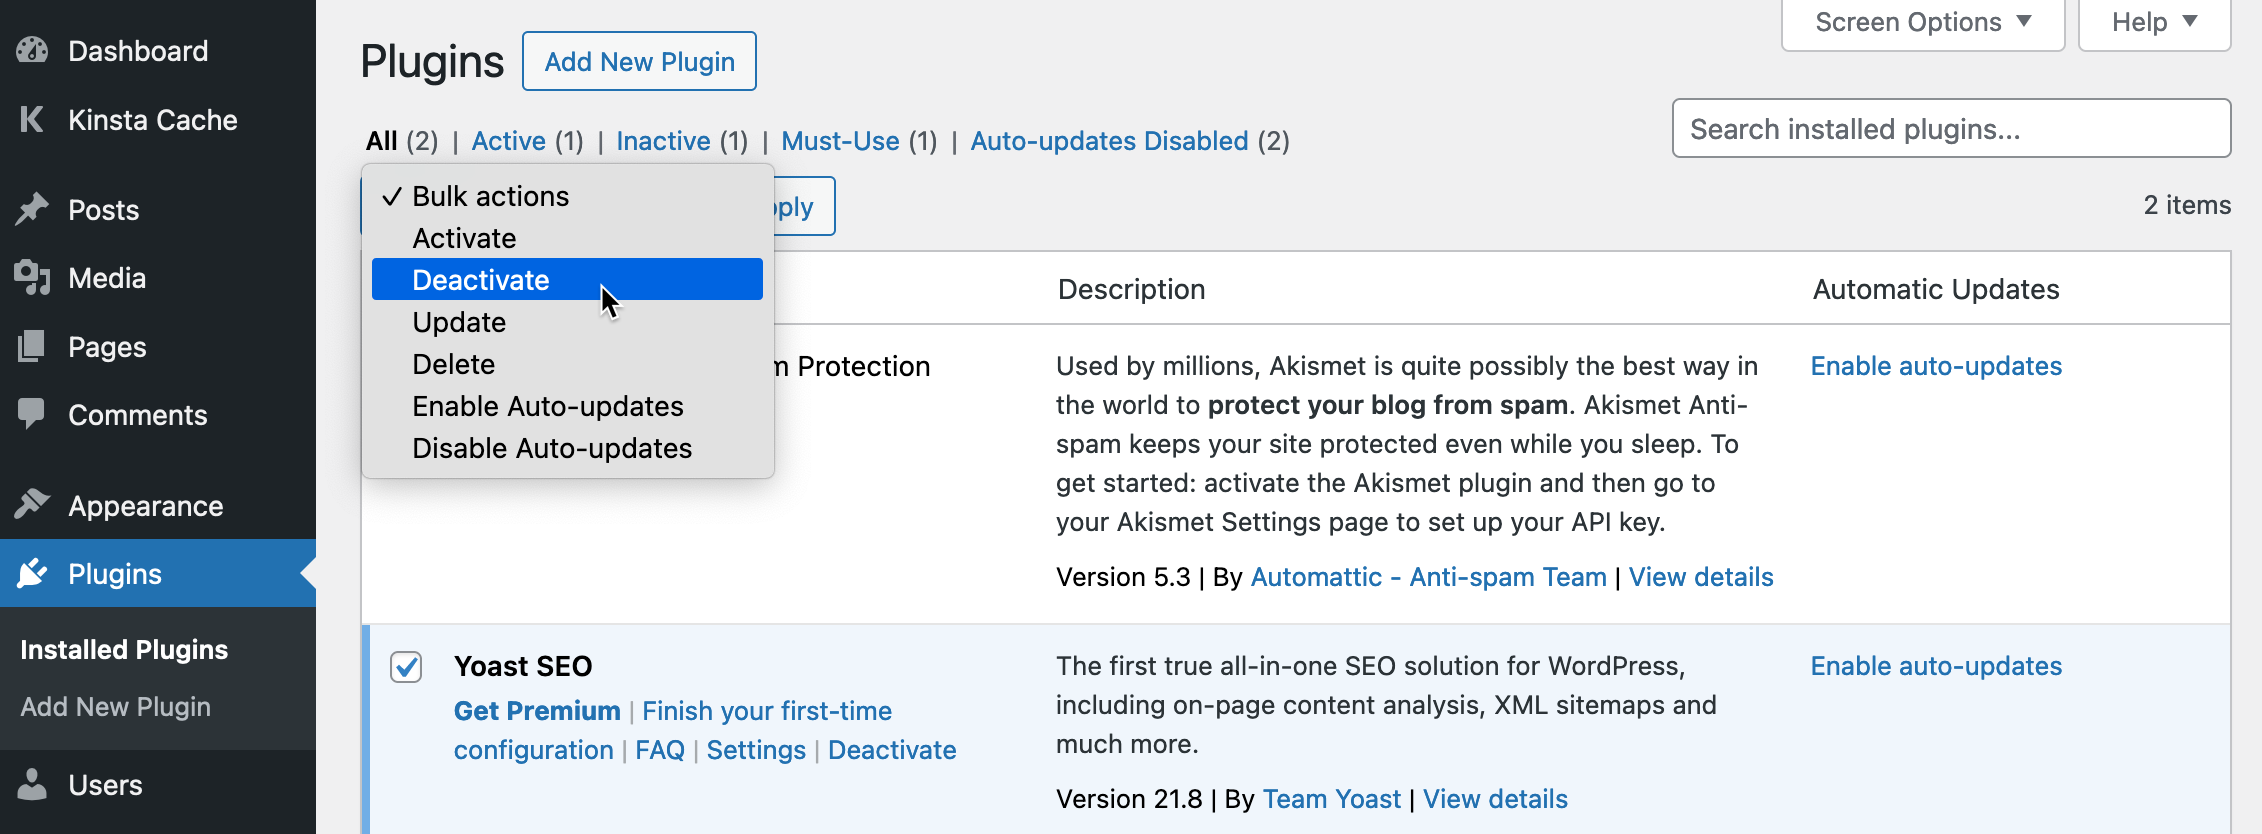Click the Plugins plug icon
This screenshot has height=834, width=2262.
click(32, 573)
